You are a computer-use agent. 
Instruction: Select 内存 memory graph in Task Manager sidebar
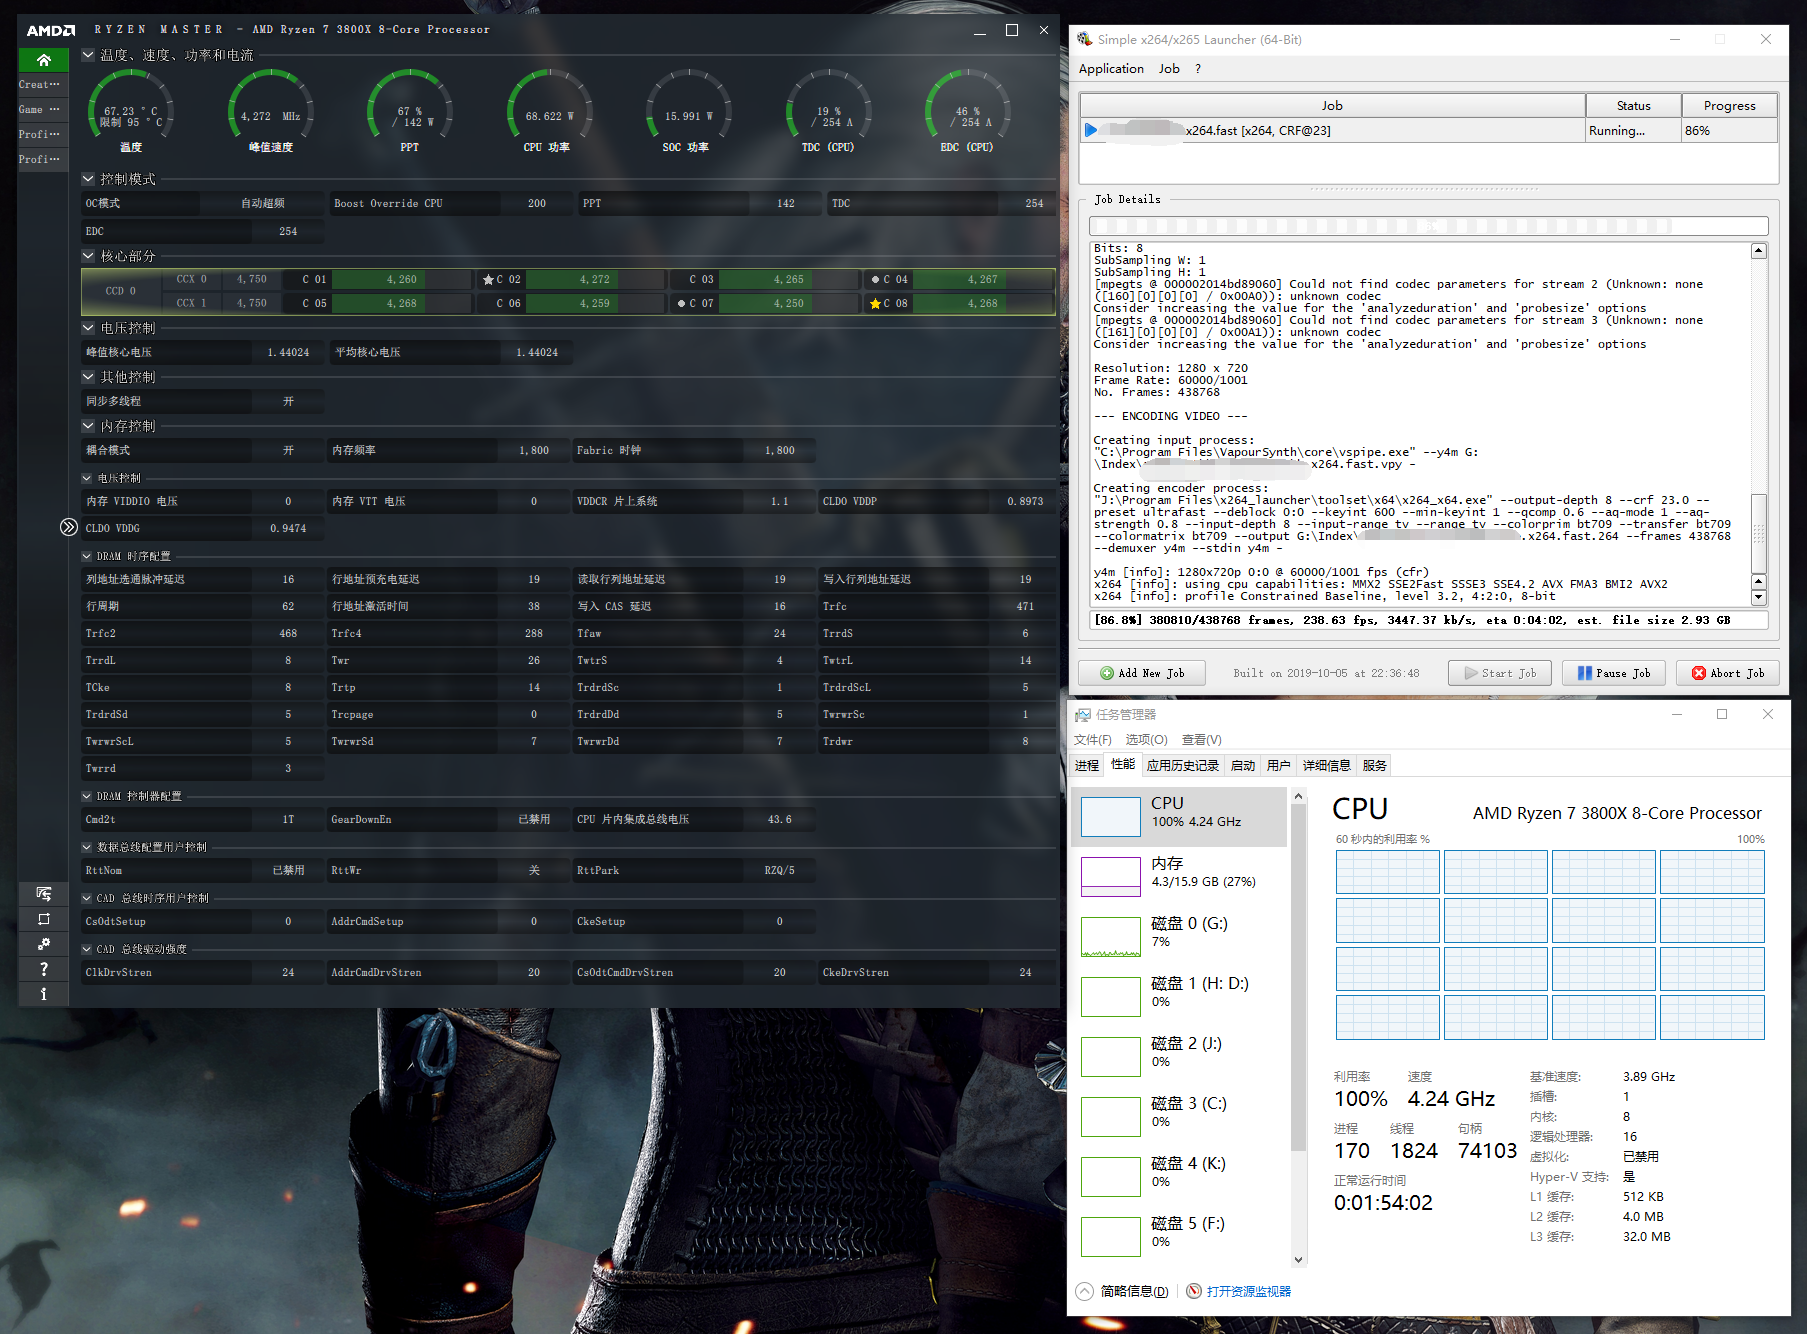[1111, 877]
